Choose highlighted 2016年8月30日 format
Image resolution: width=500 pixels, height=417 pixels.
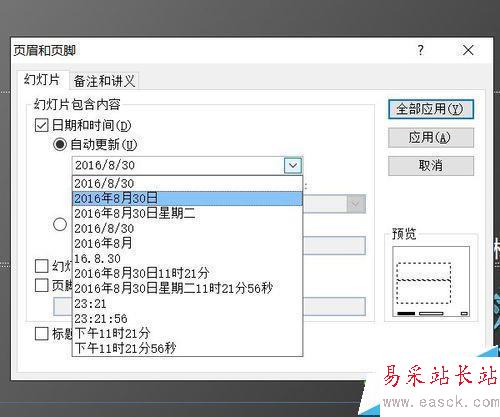[187, 198]
